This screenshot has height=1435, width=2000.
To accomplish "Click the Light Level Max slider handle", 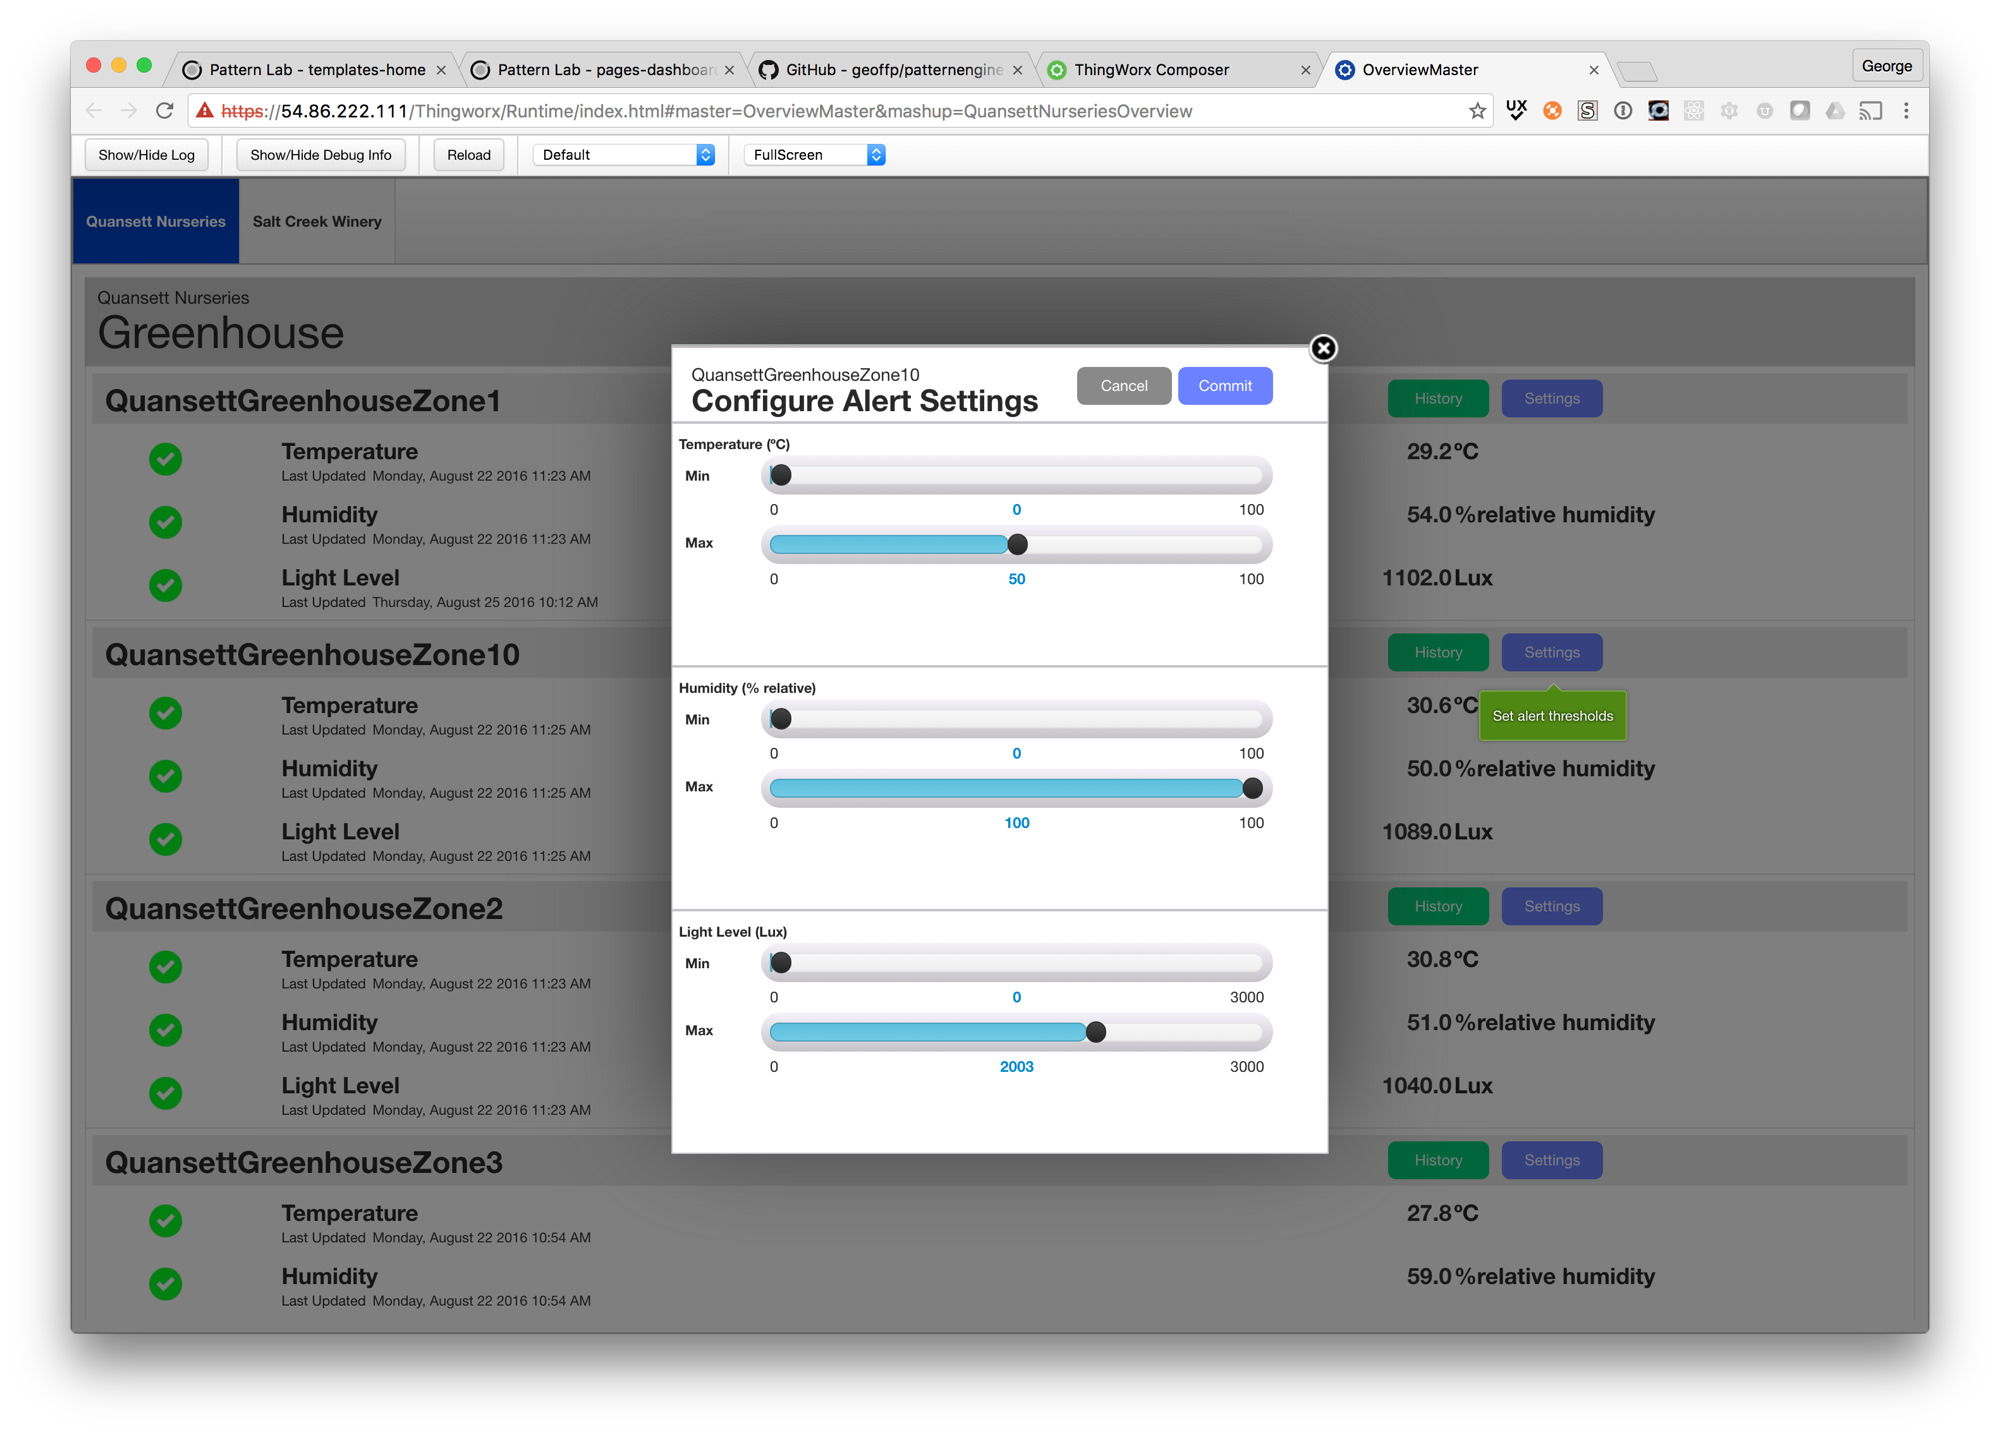I will pyautogui.click(x=1096, y=1032).
